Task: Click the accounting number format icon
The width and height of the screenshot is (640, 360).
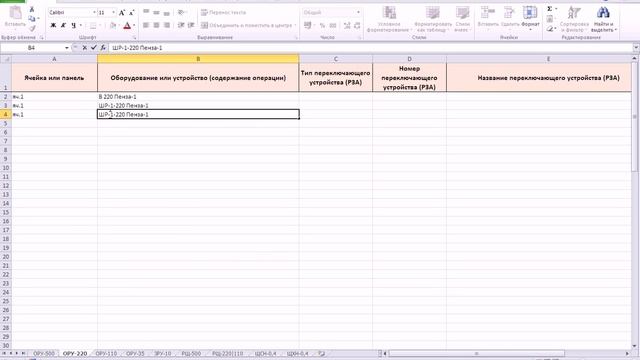Action: click(x=307, y=25)
